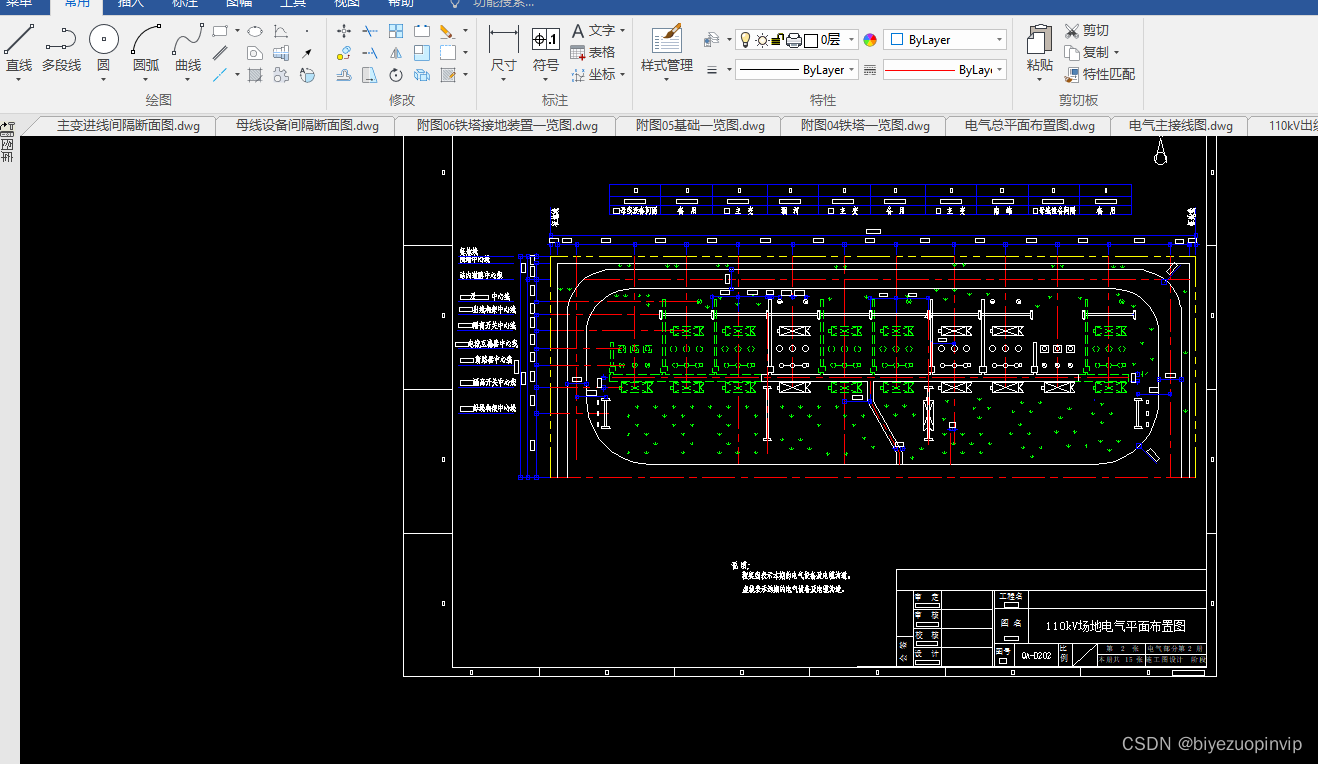Screen dimensions: 1318x764
Task: Click the array grid modify tool
Action: [x=396, y=31]
